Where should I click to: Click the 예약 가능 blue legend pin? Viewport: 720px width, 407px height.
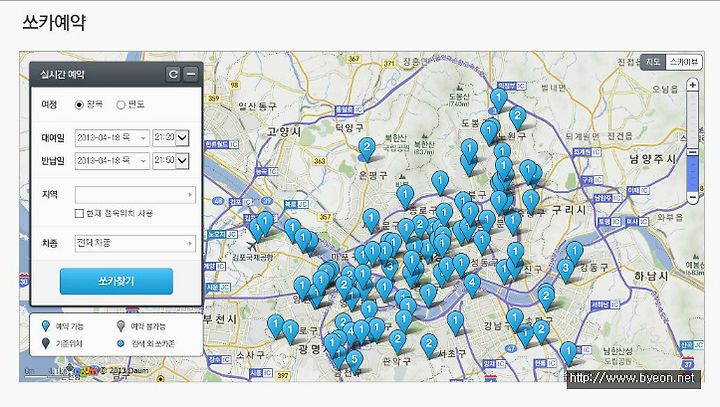(x=45, y=326)
